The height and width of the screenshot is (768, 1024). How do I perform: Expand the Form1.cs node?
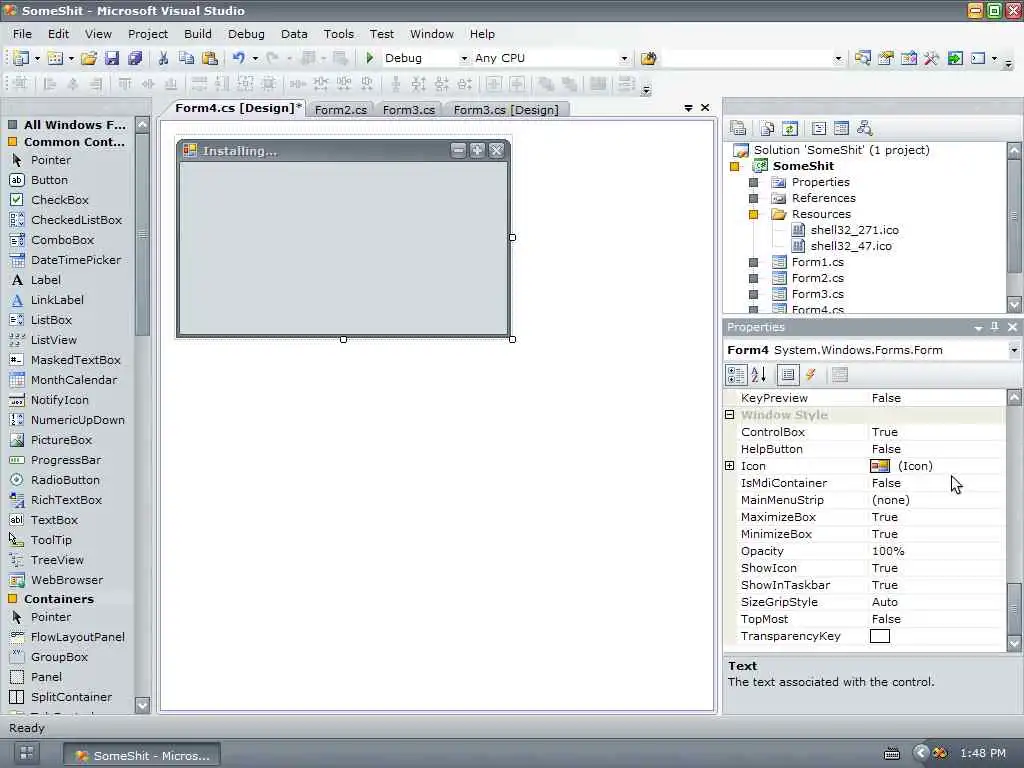tap(753, 262)
